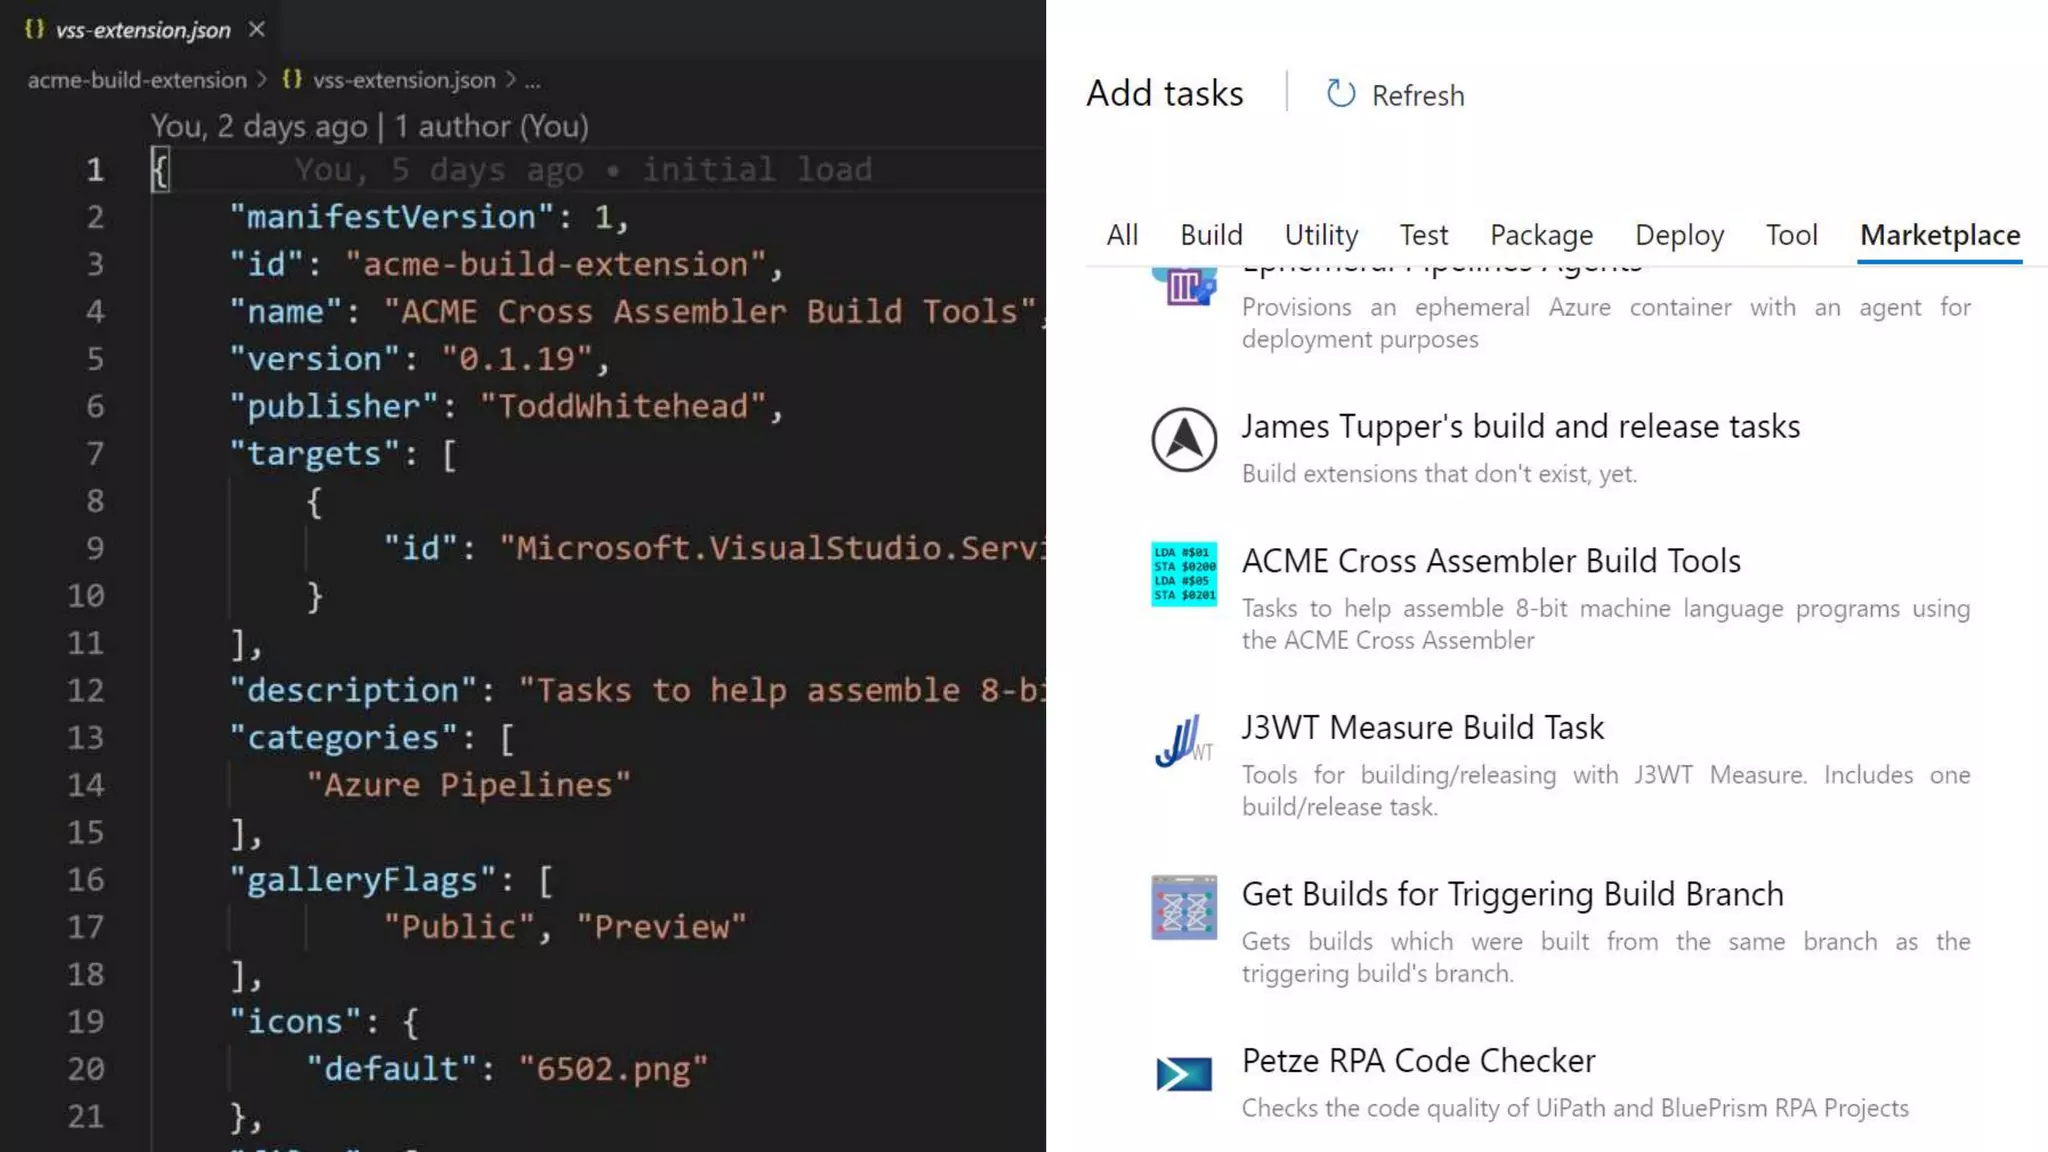Switch to the Marketplace tab

1939,235
